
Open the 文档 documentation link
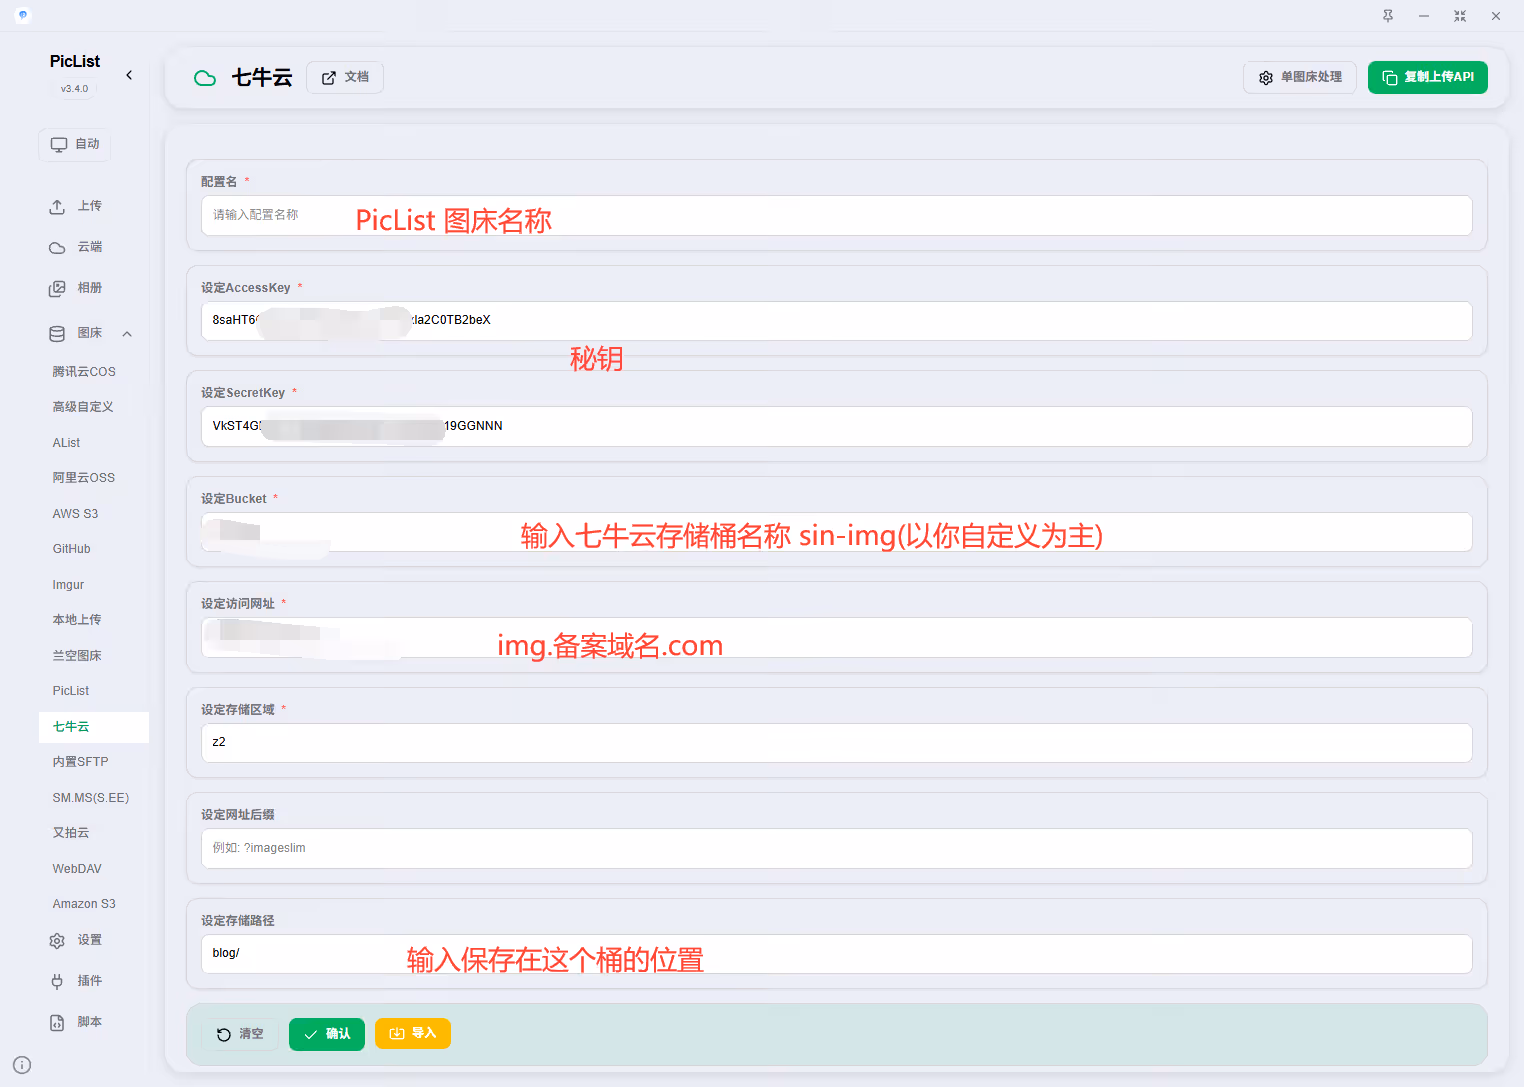(345, 77)
